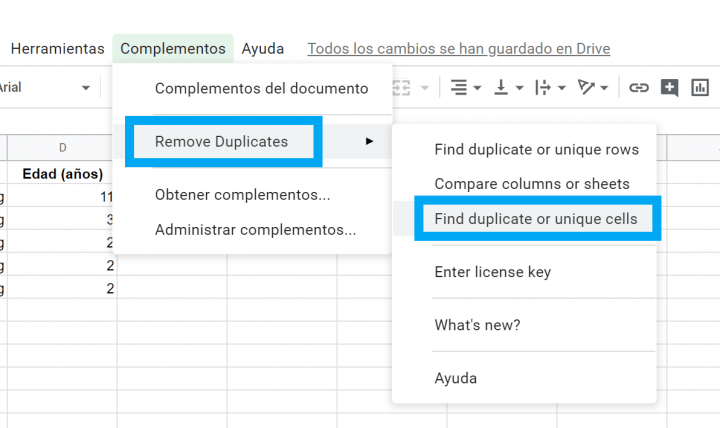Click the insert chart icon

click(700, 87)
